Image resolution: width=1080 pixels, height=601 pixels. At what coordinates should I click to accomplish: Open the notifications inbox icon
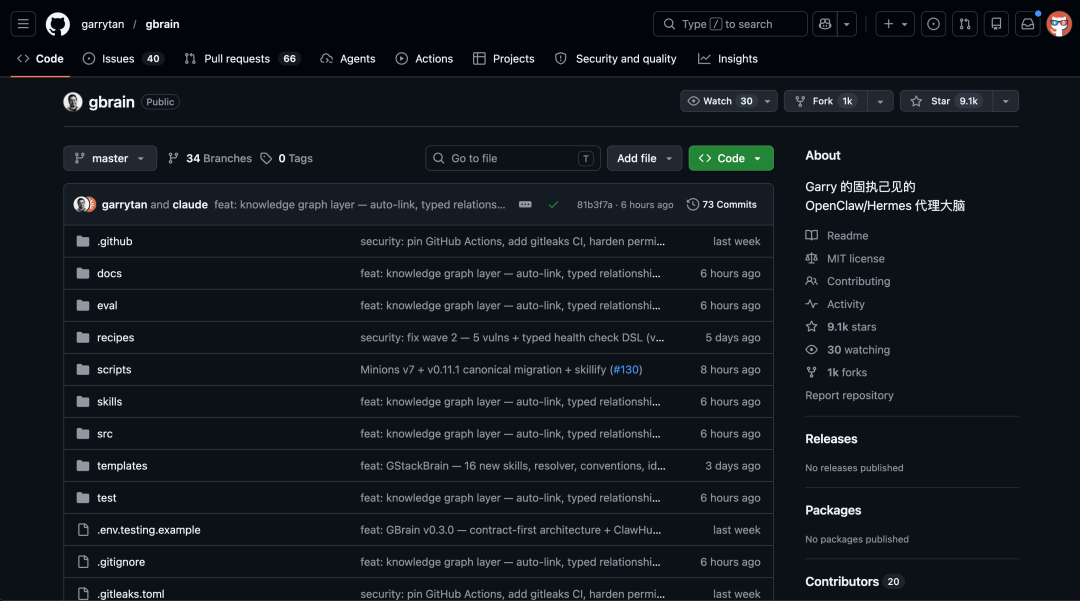1027,24
